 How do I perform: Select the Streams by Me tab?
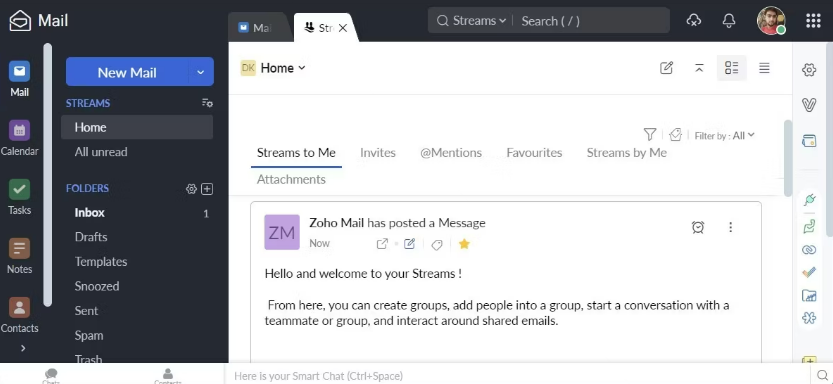pos(626,153)
